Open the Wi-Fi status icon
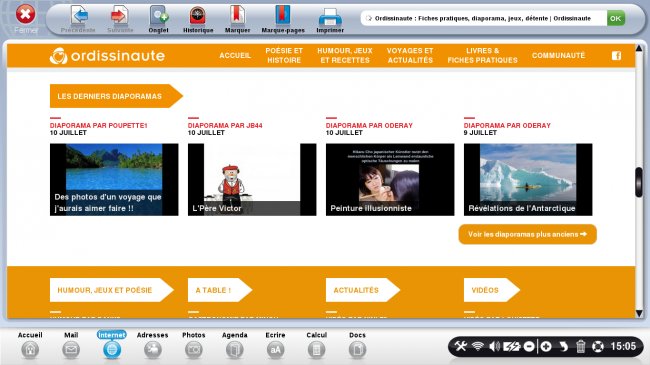This screenshot has width=650, height=365. [478, 346]
